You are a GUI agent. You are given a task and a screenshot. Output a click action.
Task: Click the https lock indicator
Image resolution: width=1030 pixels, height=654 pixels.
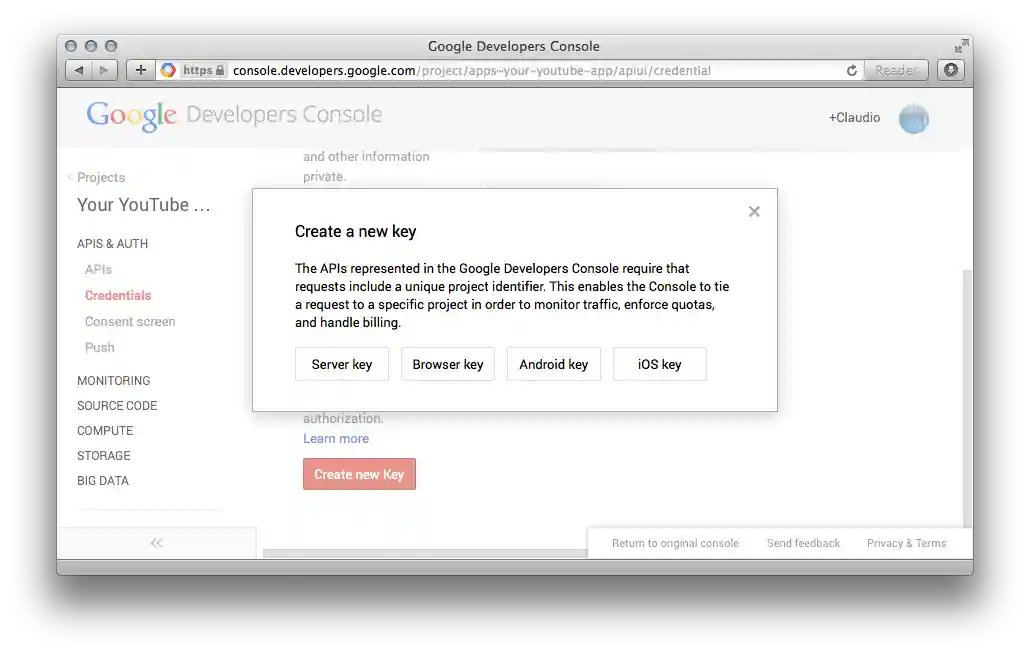[x=204, y=70]
